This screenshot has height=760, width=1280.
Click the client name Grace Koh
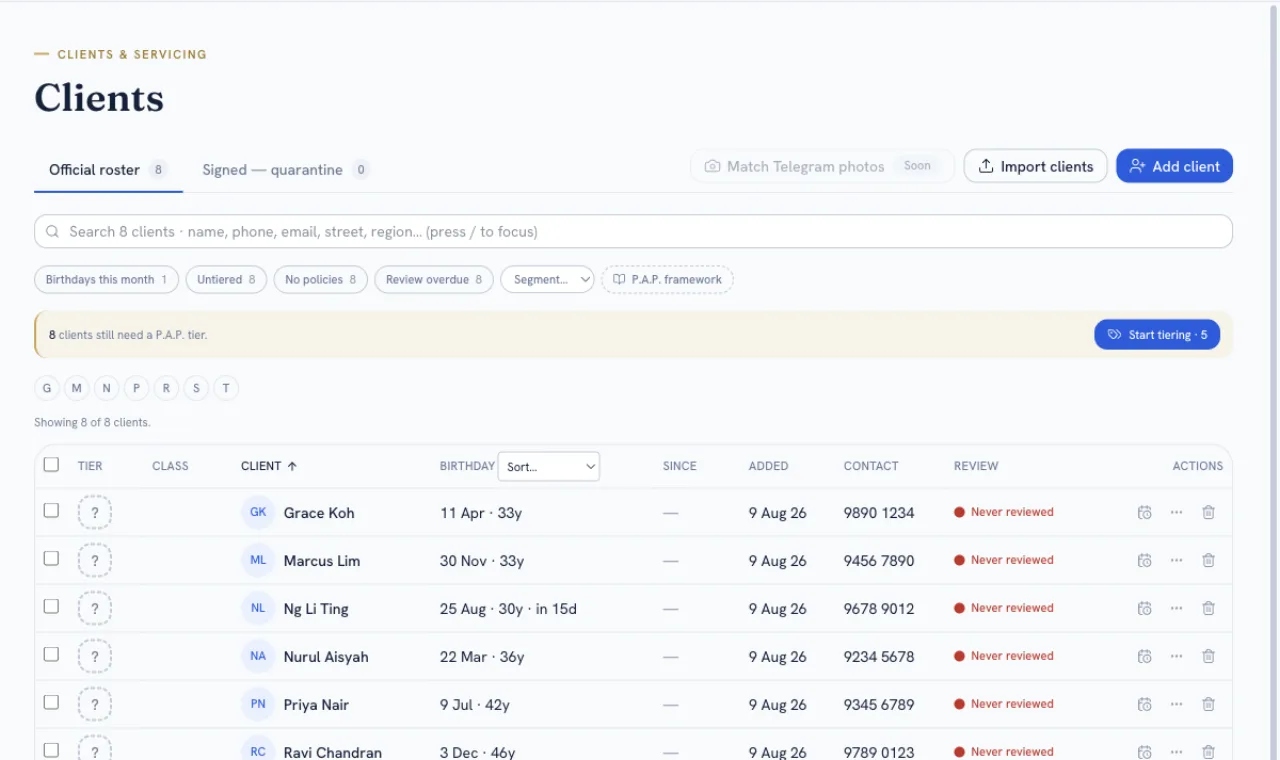[319, 513]
